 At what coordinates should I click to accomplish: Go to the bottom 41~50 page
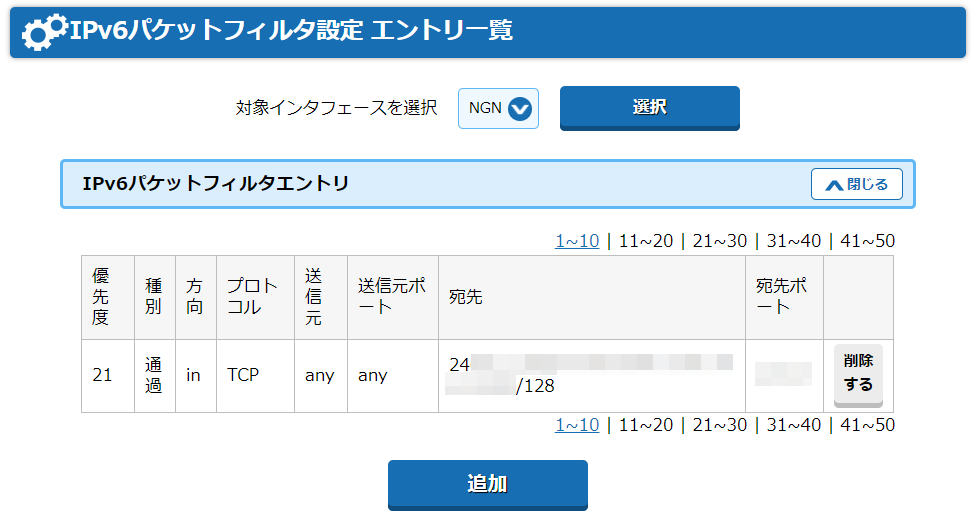tap(867, 425)
